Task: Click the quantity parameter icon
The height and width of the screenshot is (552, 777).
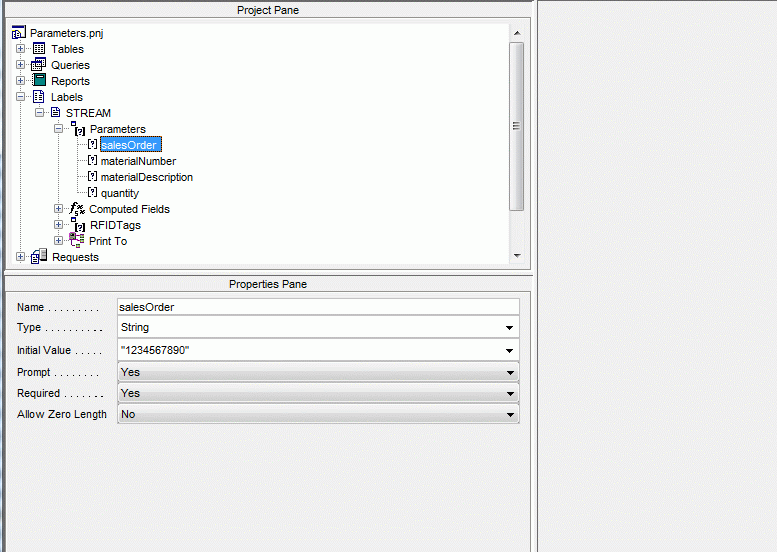Action: (92, 192)
